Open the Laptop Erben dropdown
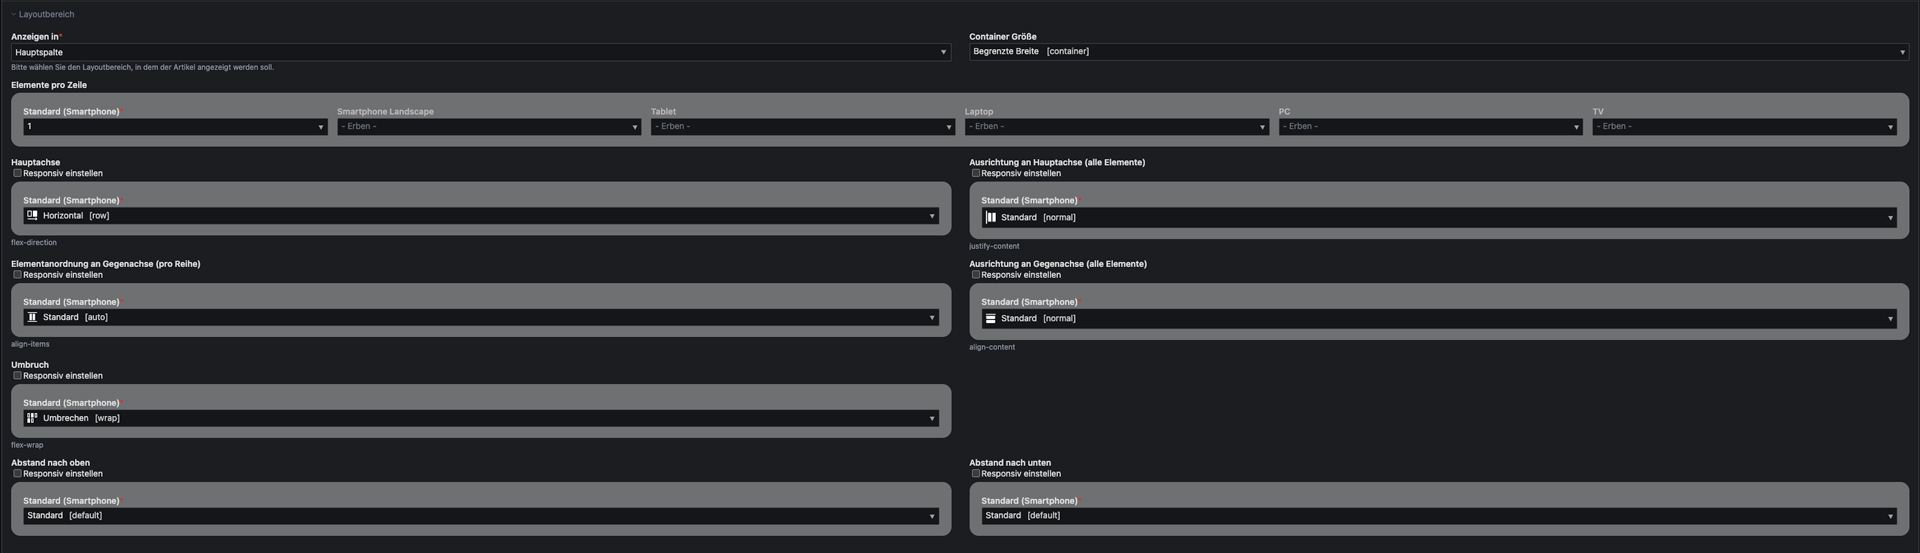 pyautogui.click(x=1116, y=127)
